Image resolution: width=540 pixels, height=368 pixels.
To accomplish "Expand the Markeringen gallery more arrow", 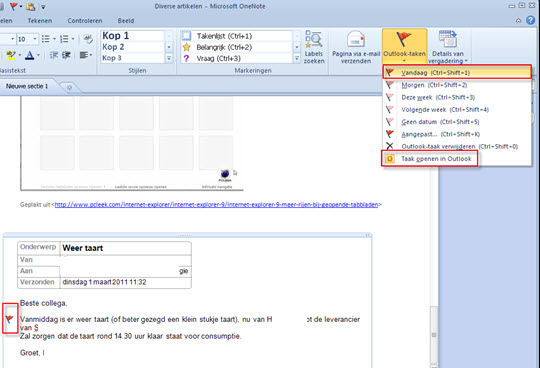I will click(x=297, y=58).
